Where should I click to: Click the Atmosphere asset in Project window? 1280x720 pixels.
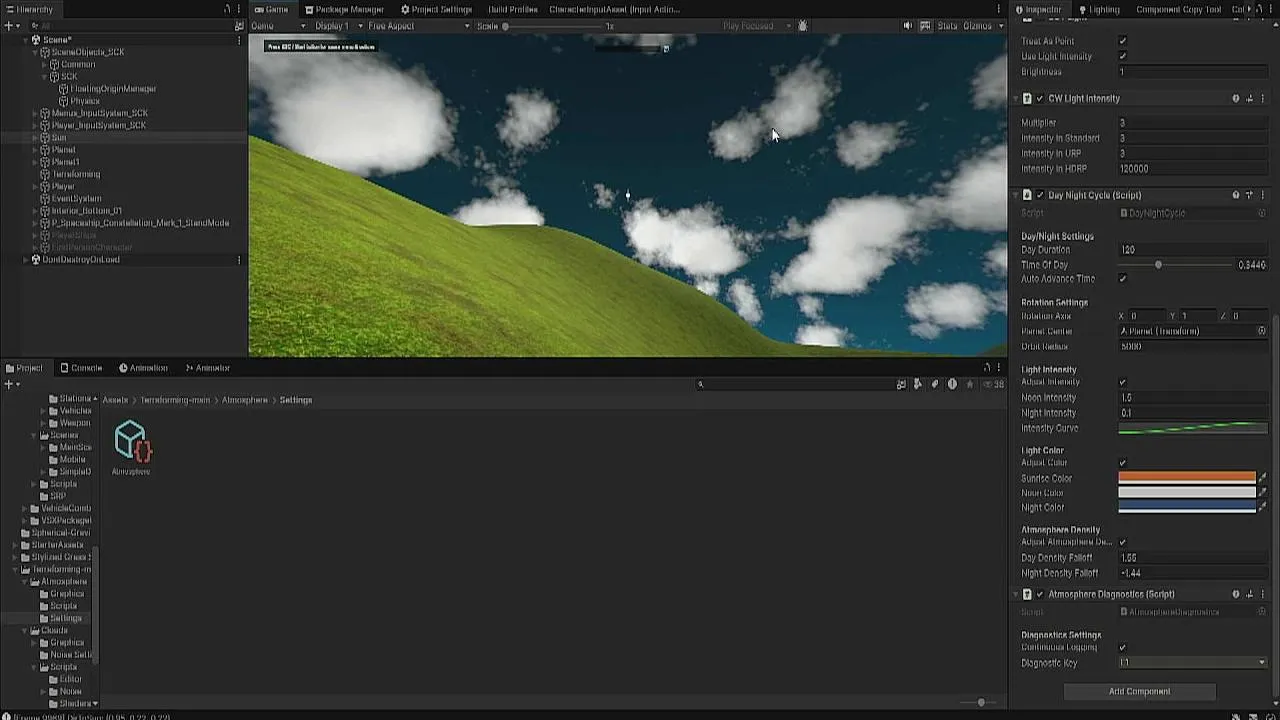pyautogui.click(x=131, y=448)
